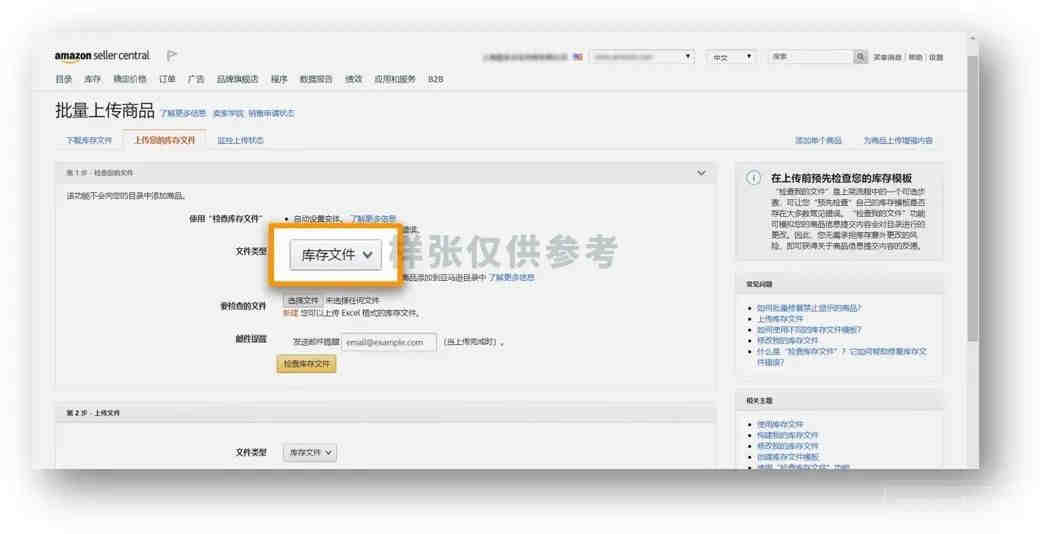
Task: Select the 上传您的库存文件 tab
Action: [164, 140]
